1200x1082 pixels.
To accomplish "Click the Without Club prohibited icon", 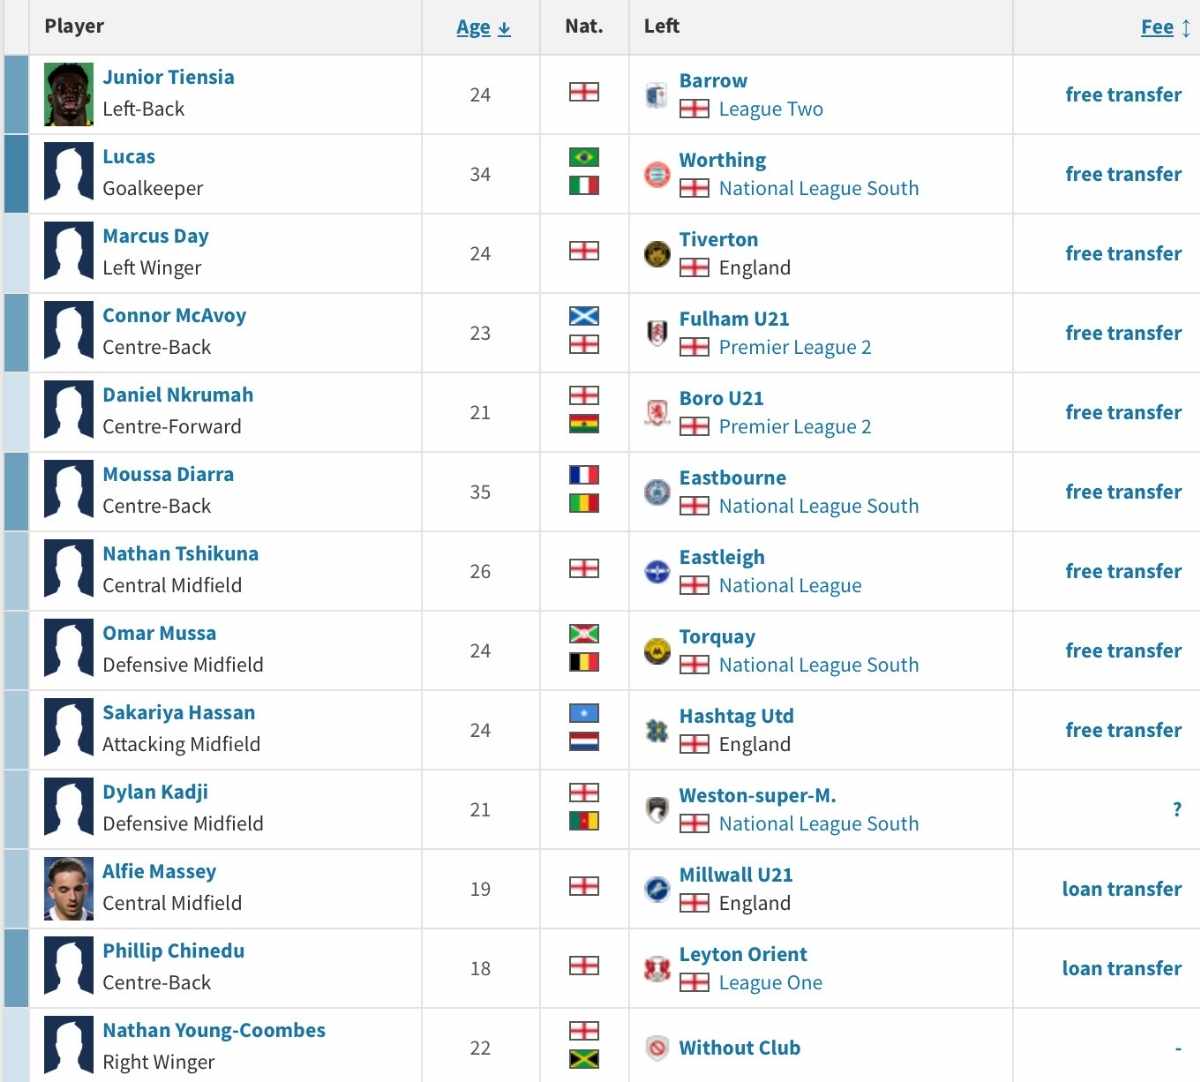I will 657,1048.
